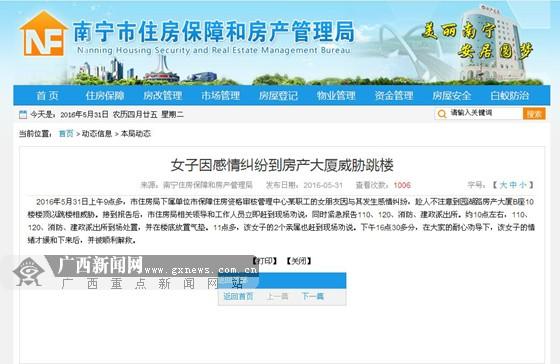The height and width of the screenshot is (364, 560).
Task: Click the 返回首页 link
Action: coord(238,296)
